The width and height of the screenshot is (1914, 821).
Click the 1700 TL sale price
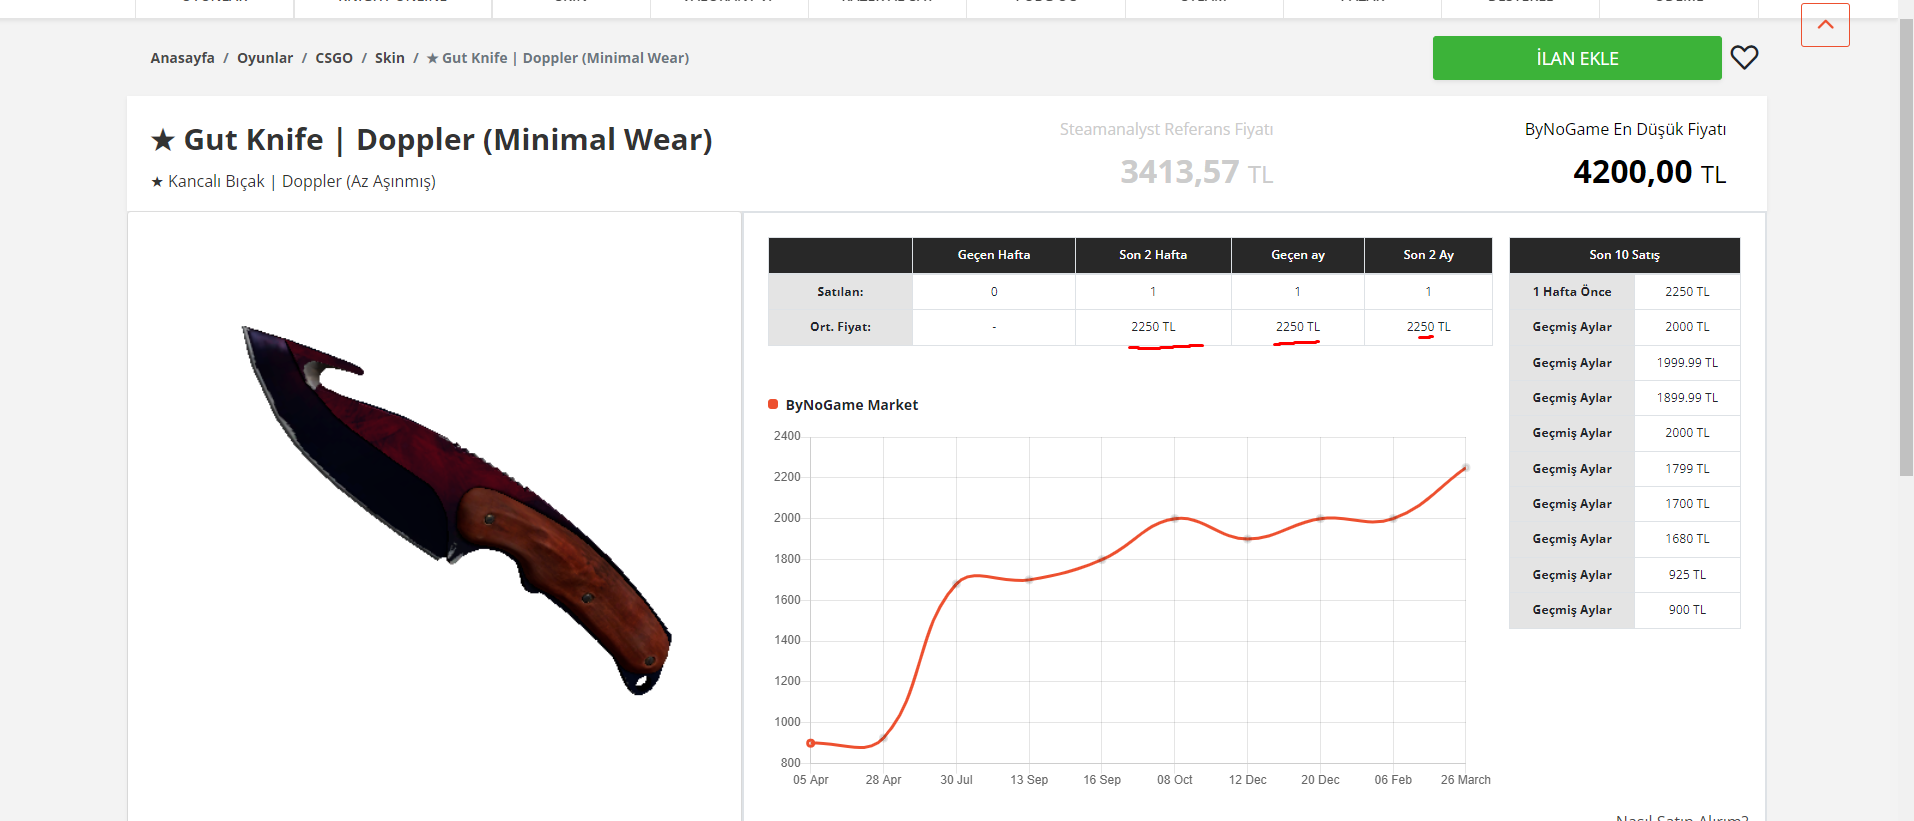[1687, 504]
